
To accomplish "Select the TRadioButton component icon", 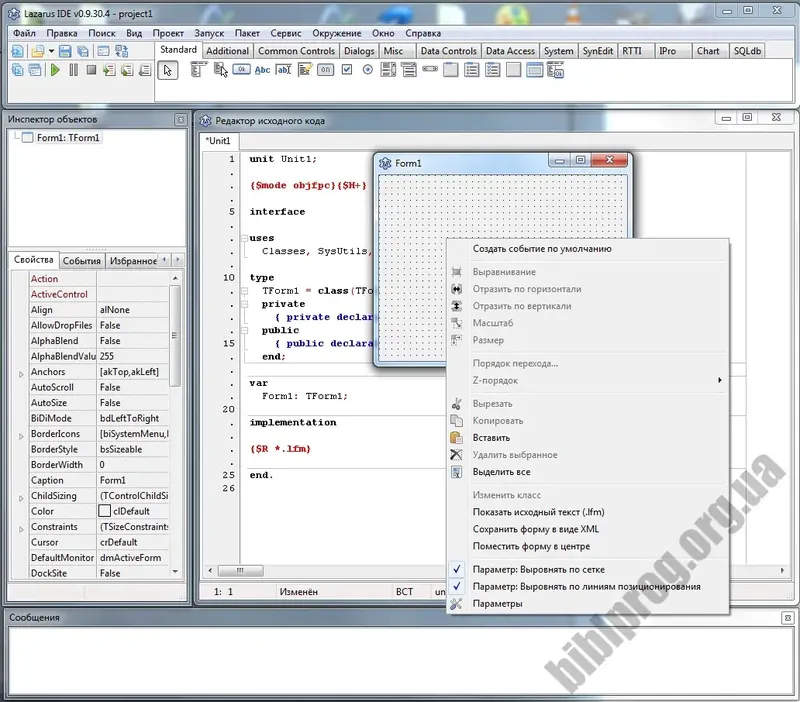I will click(367, 69).
